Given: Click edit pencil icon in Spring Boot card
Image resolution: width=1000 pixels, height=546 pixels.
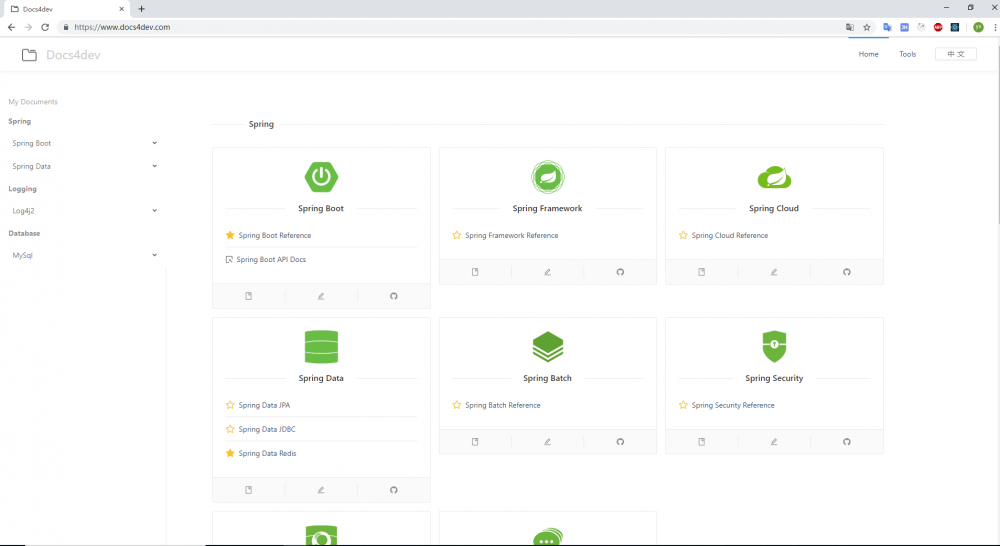Looking at the screenshot, I should 321,296.
